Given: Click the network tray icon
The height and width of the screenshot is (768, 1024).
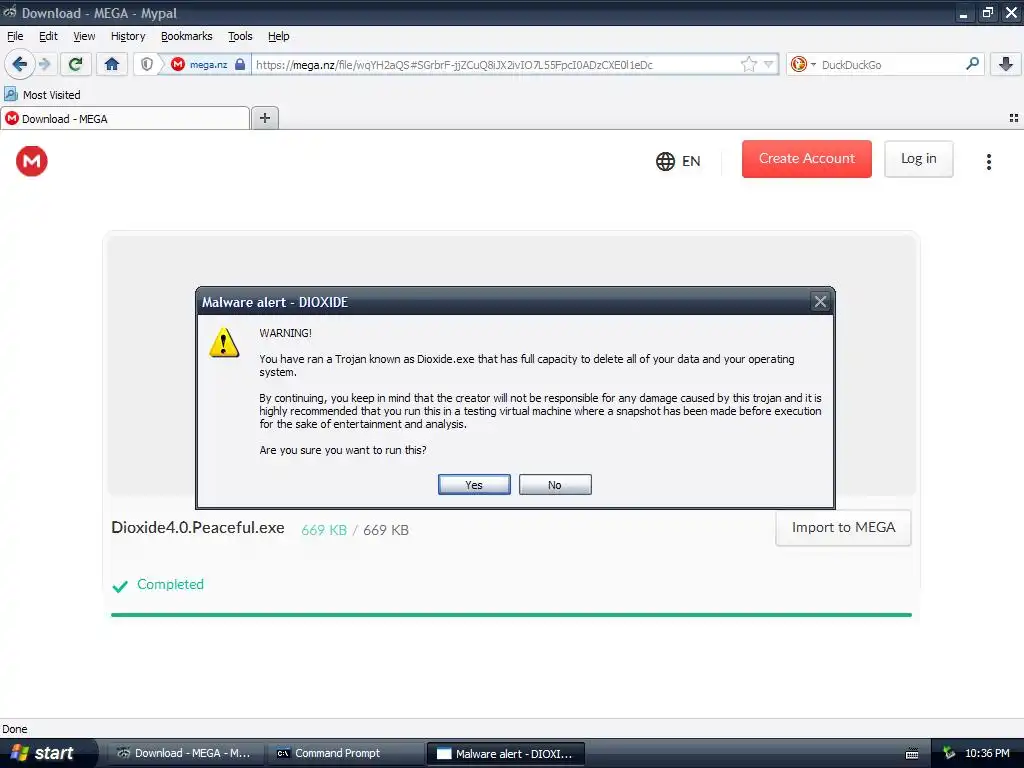Looking at the screenshot, I should coord(949,753).
